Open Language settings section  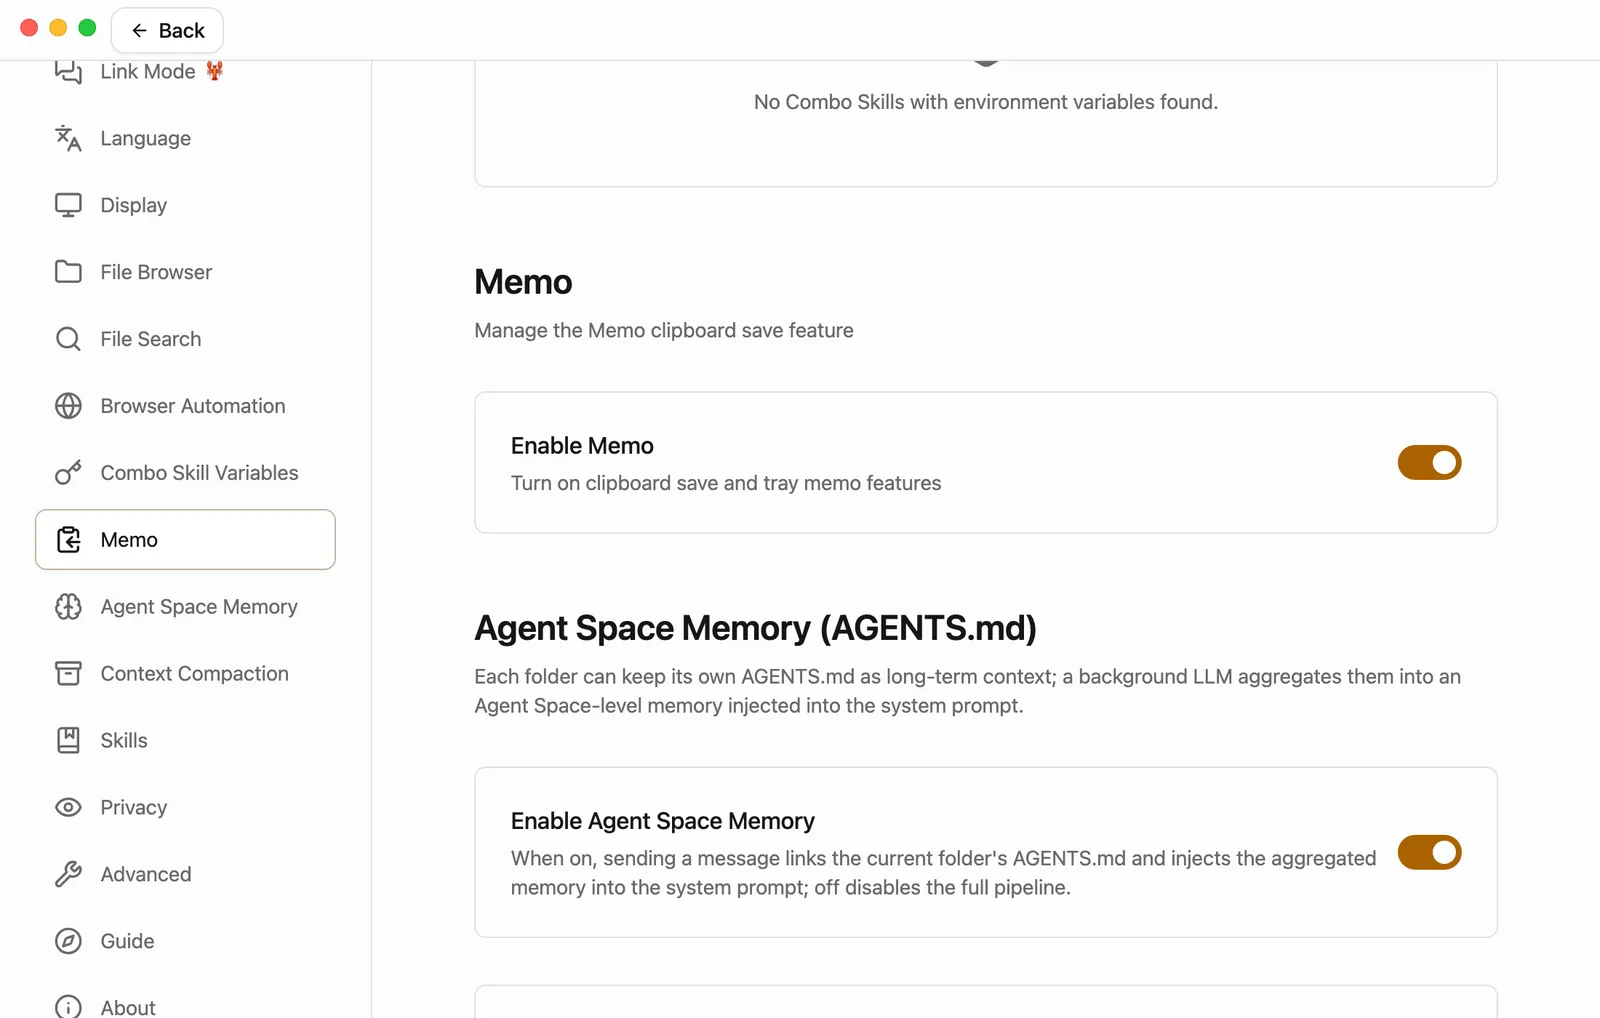click(185, 138)
